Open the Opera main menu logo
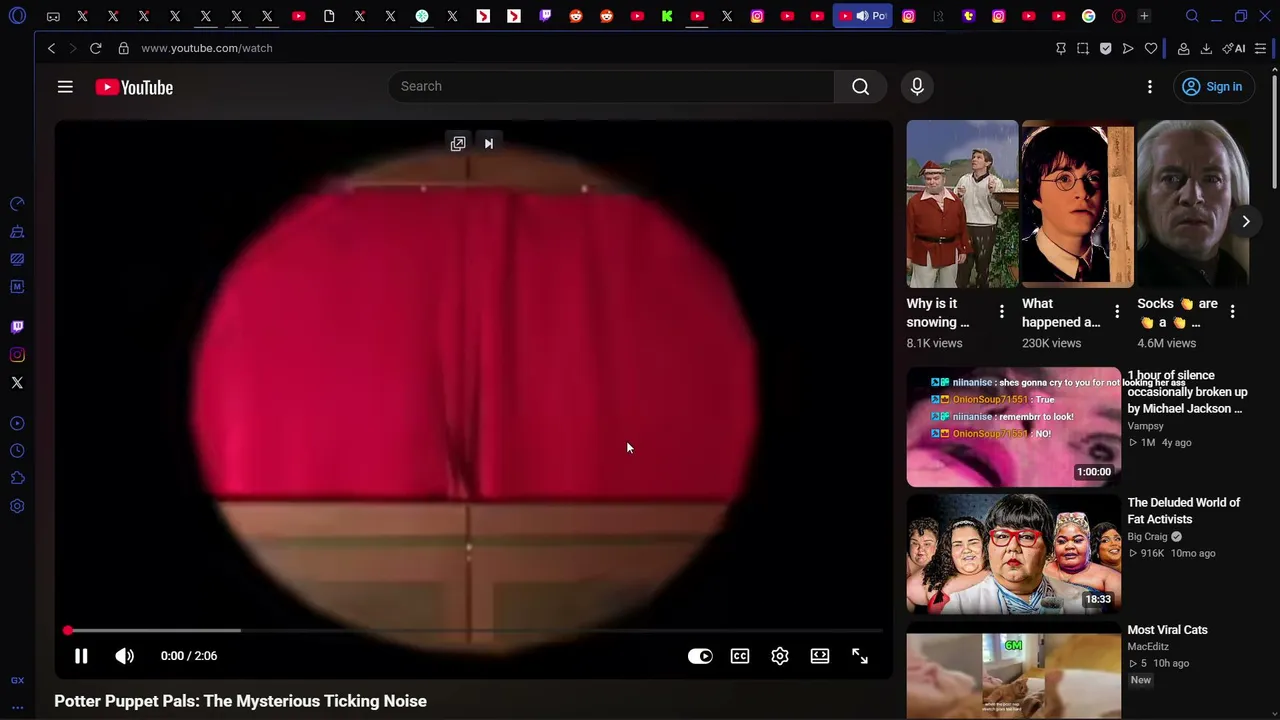Viewport: 1280px width, 720px height. click(17, 16)
